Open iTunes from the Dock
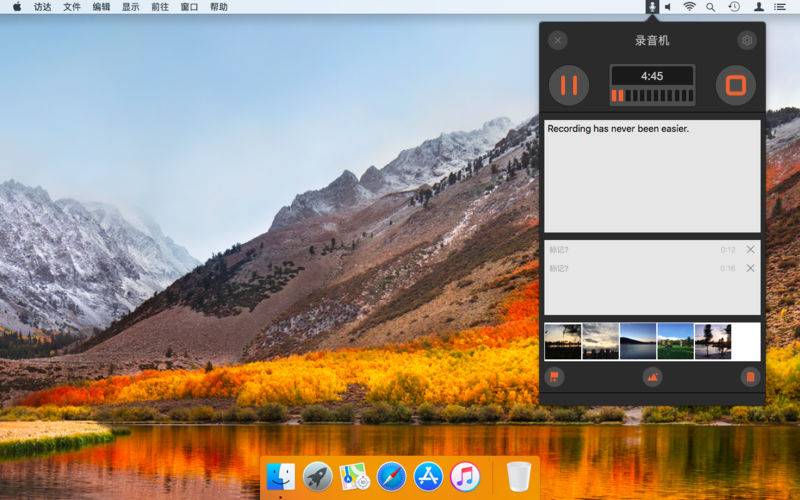Screen dimensions: 800x500 (465, 477)
